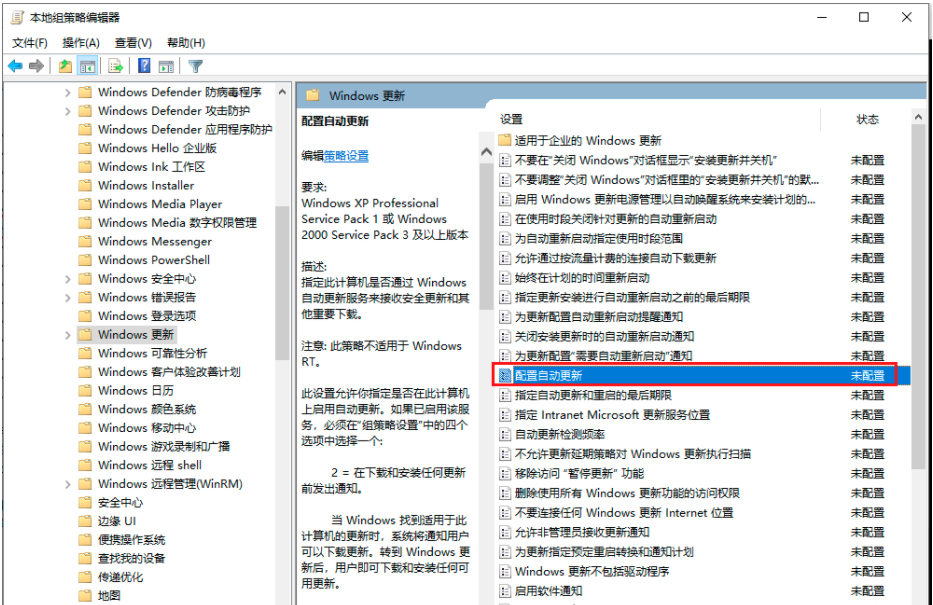Select the 配置自动更新 policy entry
This screenshot has width=933, height=605.
pos(548,375)
